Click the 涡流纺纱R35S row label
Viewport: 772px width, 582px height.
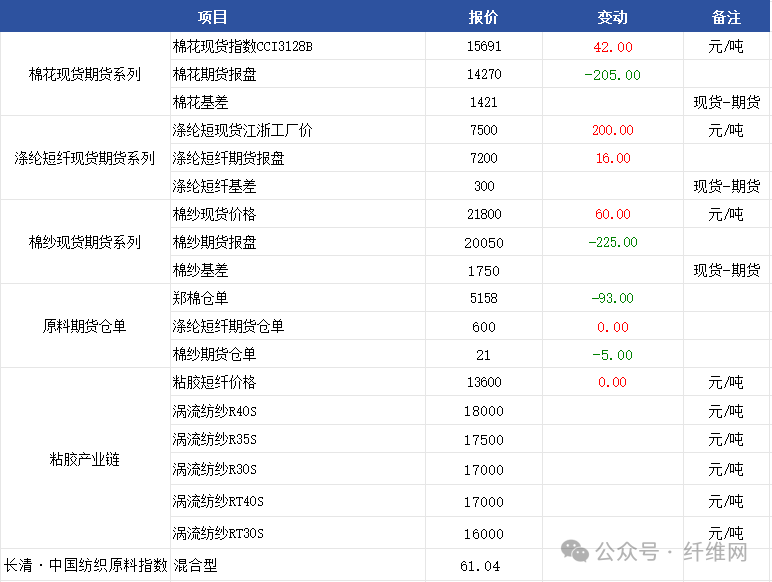pyautogui.click(x=215, y=439)
